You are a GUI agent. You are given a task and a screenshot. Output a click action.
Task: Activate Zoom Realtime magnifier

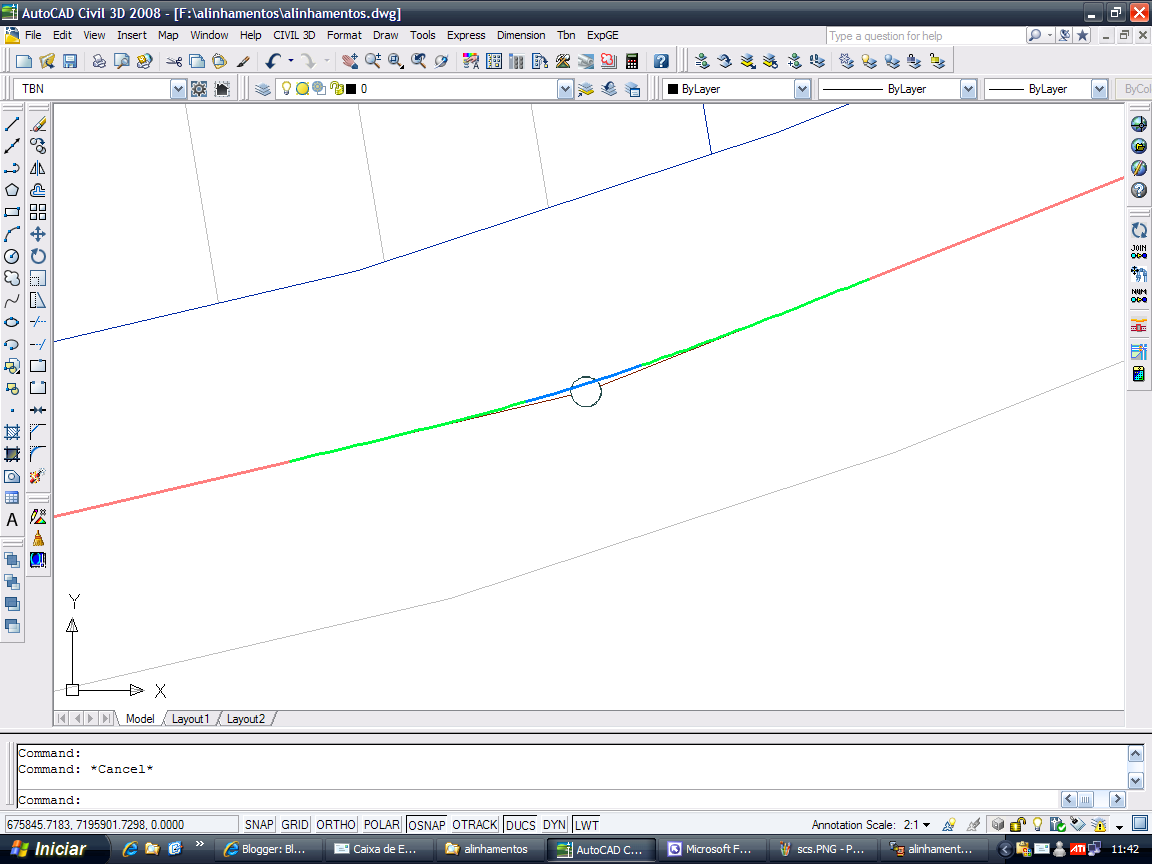pyautogui.click(x=372, y=61)
